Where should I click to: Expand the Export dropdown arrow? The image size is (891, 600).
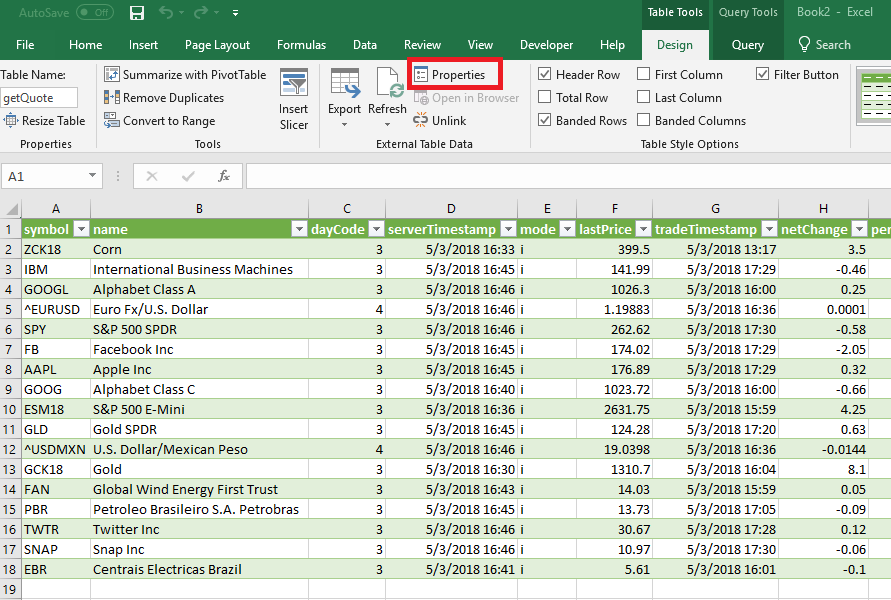(x=344, y=124)
